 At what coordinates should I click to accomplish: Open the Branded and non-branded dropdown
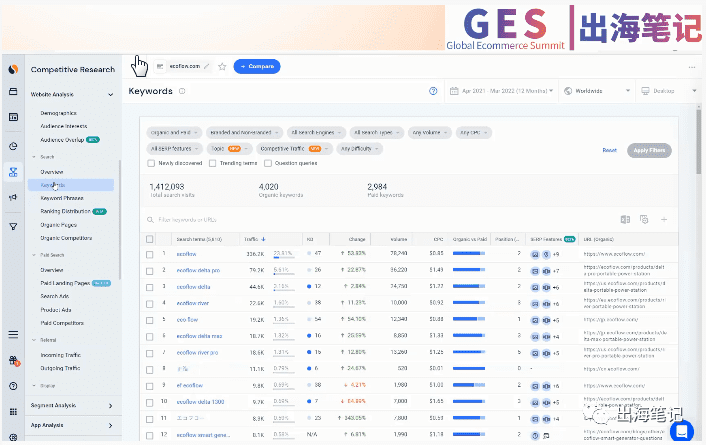244,132
